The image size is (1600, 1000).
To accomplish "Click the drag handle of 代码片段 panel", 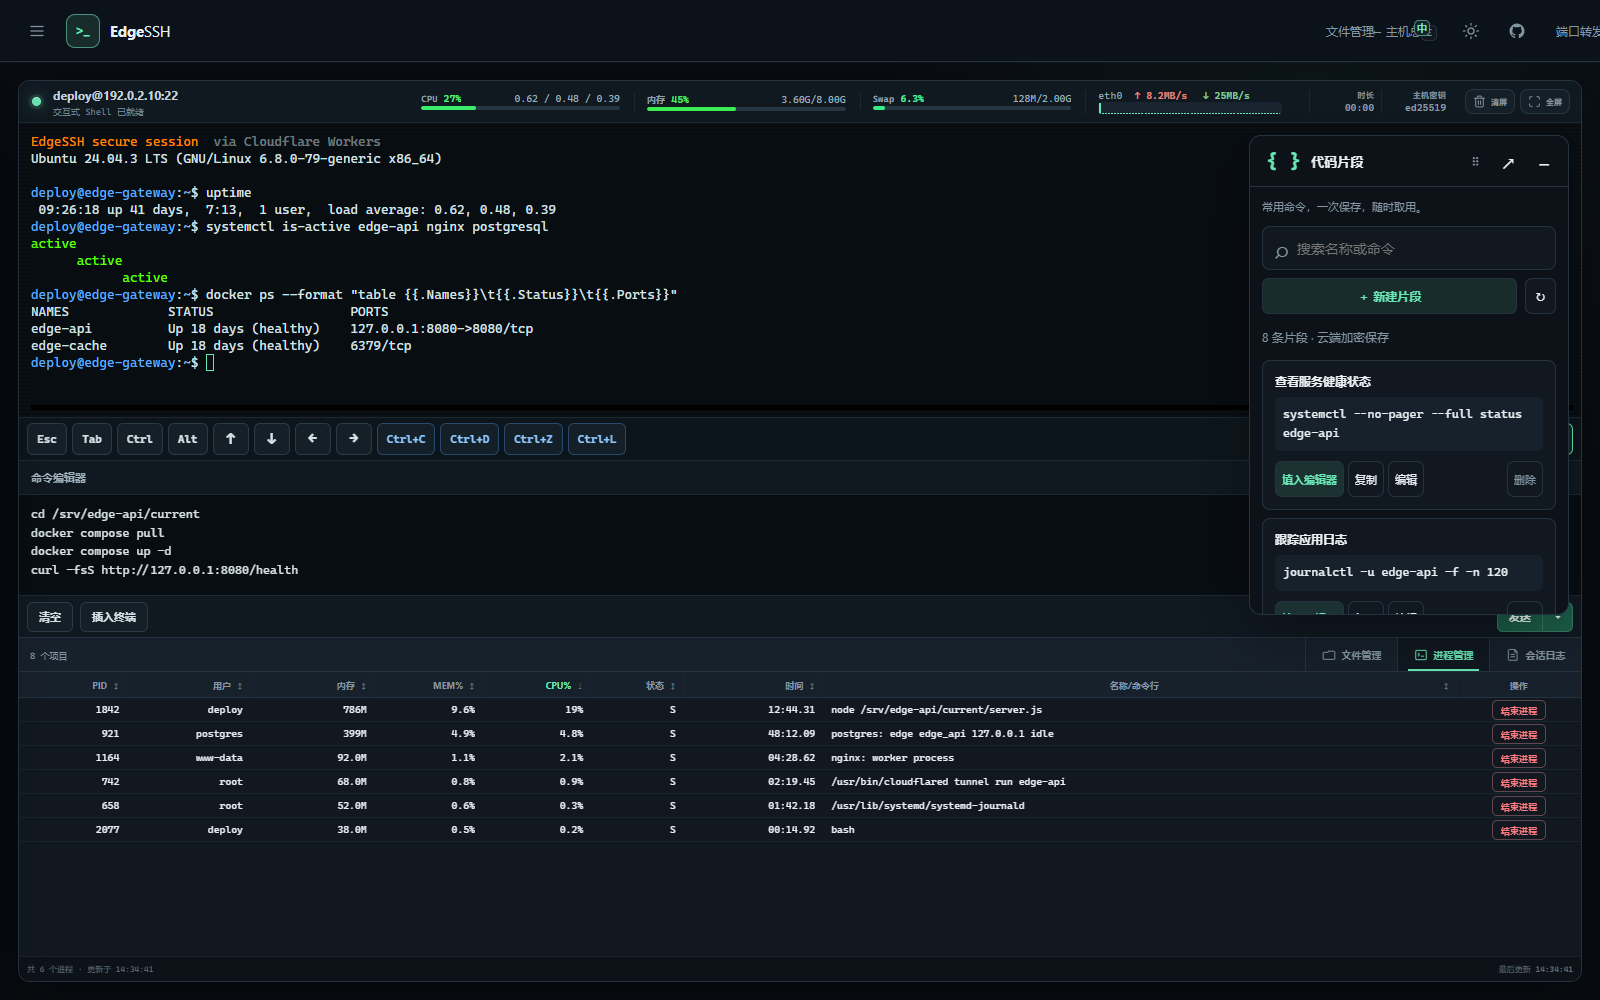I will click(x=1475, y=162).
